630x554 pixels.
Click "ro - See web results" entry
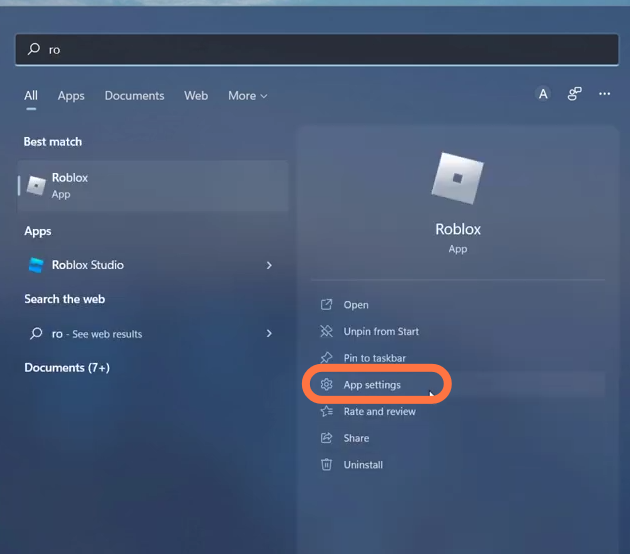tap(97, 334)
